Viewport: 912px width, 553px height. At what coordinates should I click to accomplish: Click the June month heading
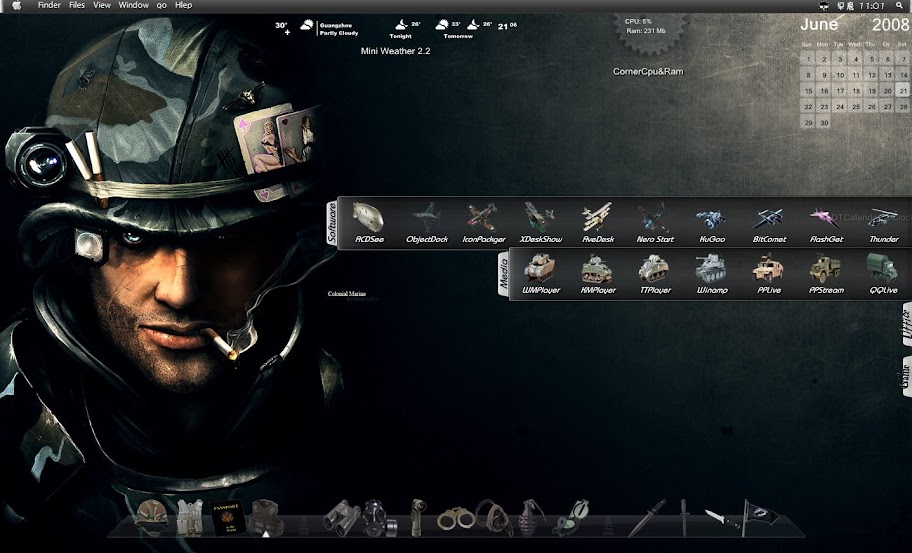pyautogui.click(x=819, y=24)
